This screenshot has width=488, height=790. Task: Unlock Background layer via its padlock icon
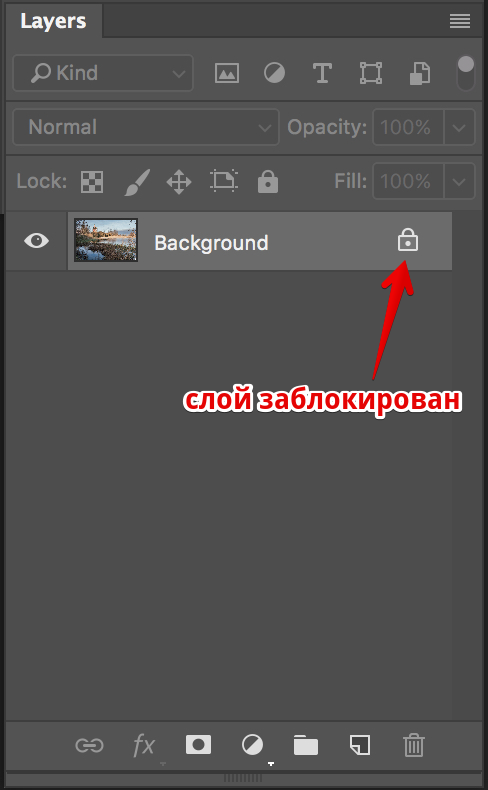(x=407, y=239)
